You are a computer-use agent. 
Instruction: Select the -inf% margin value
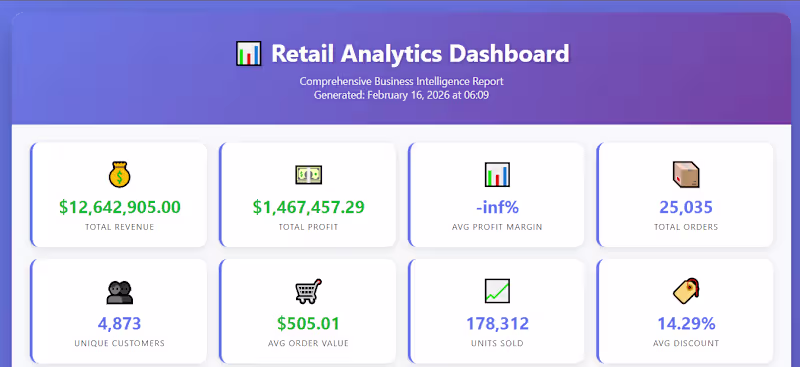497,207
